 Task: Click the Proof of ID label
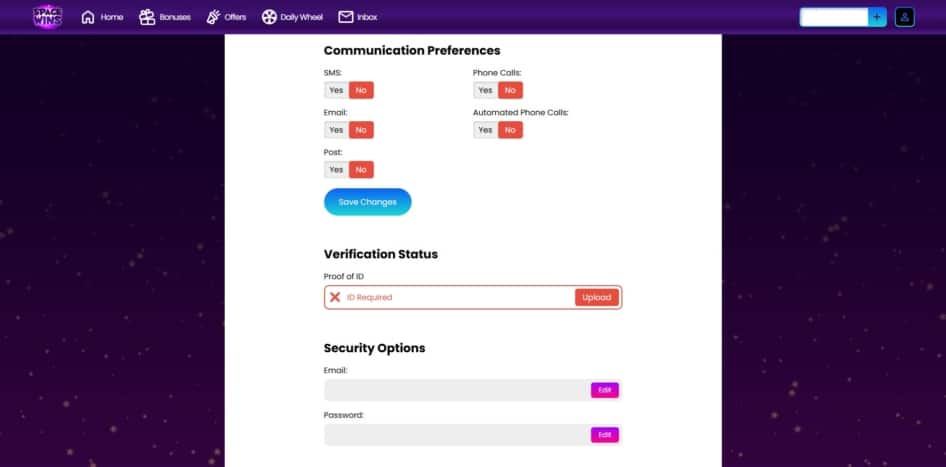344,277
